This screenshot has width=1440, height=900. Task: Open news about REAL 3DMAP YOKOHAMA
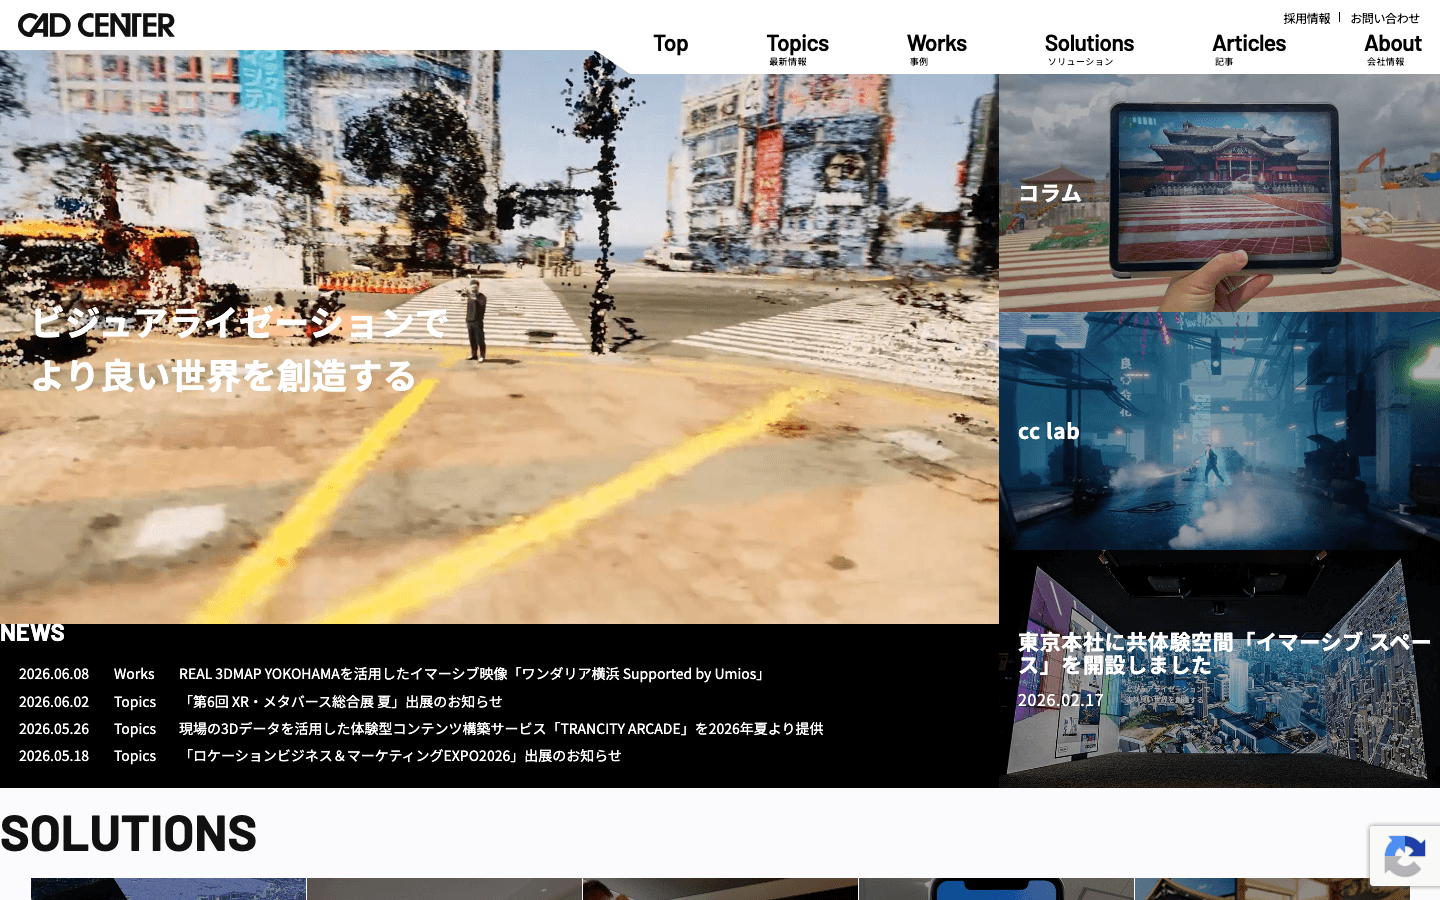pos(474,674)
